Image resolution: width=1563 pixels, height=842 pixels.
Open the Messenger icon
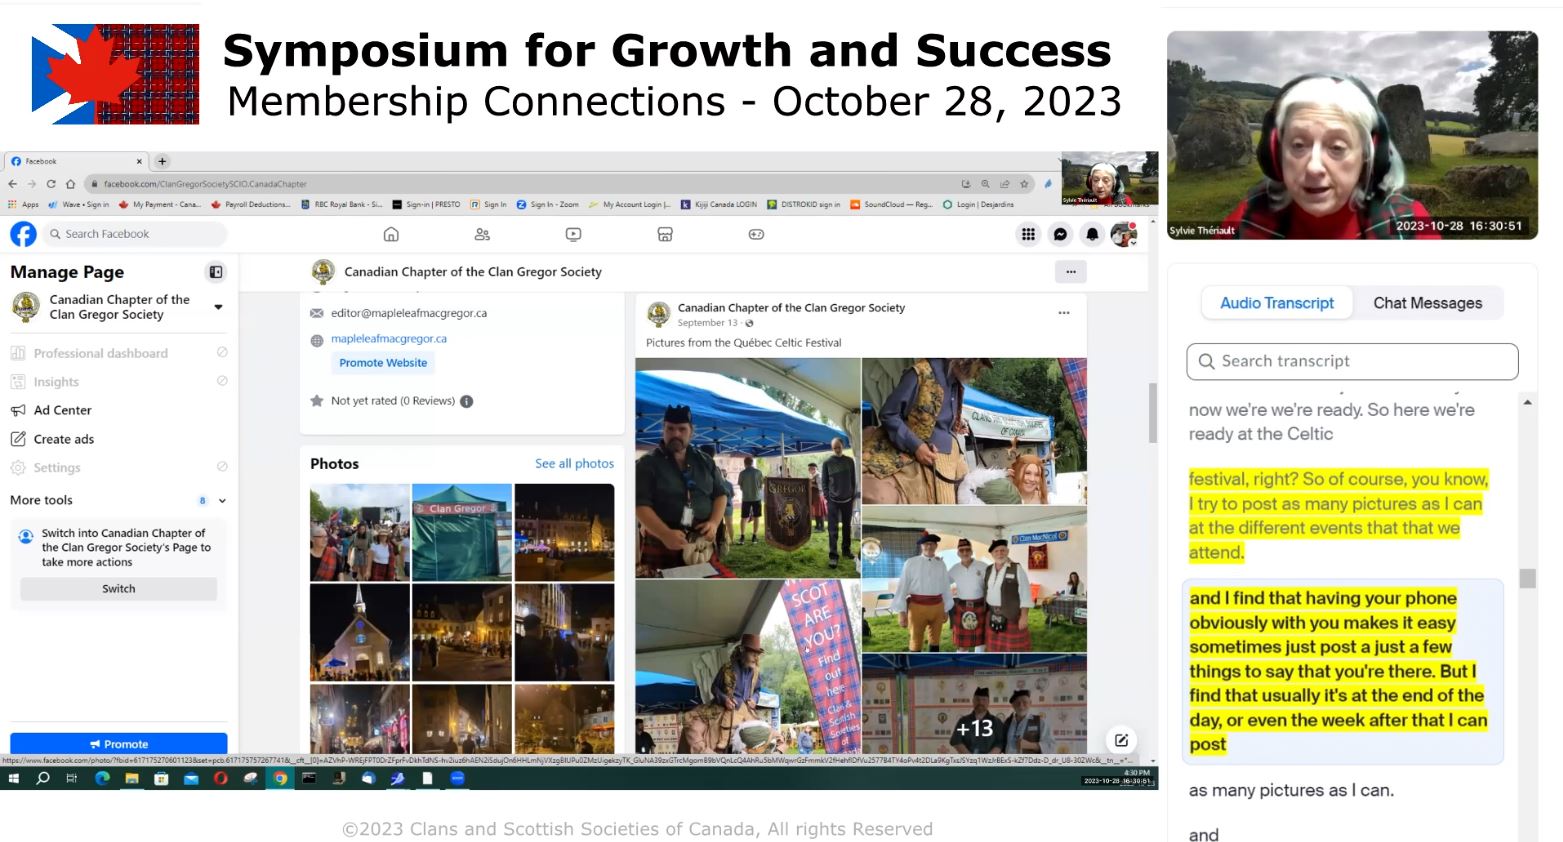tap(1060, 234)
